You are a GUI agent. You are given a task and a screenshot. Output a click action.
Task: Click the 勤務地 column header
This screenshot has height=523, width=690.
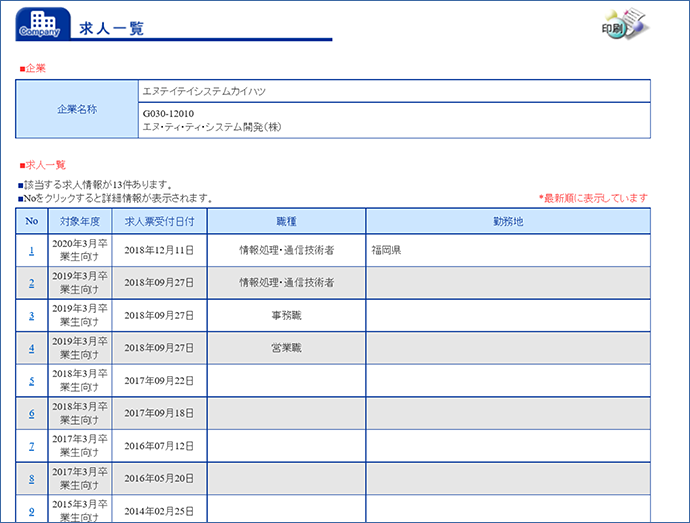point(508,221)
